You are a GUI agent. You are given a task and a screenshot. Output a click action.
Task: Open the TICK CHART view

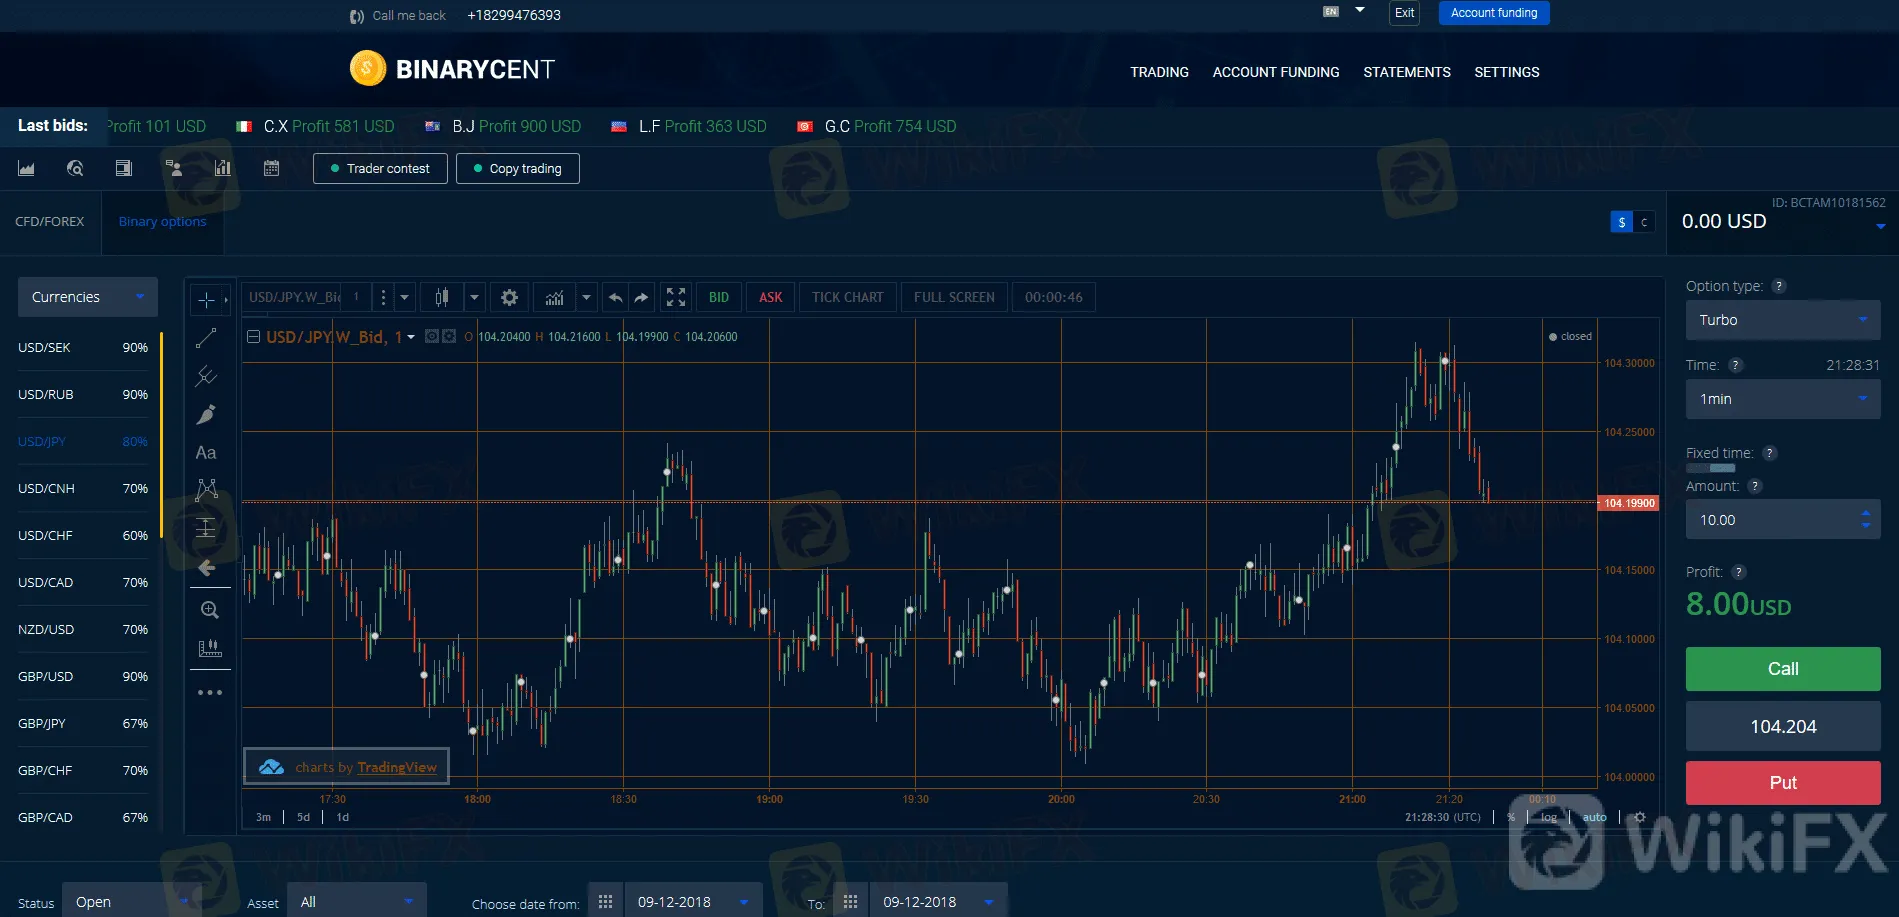point(847,297)
